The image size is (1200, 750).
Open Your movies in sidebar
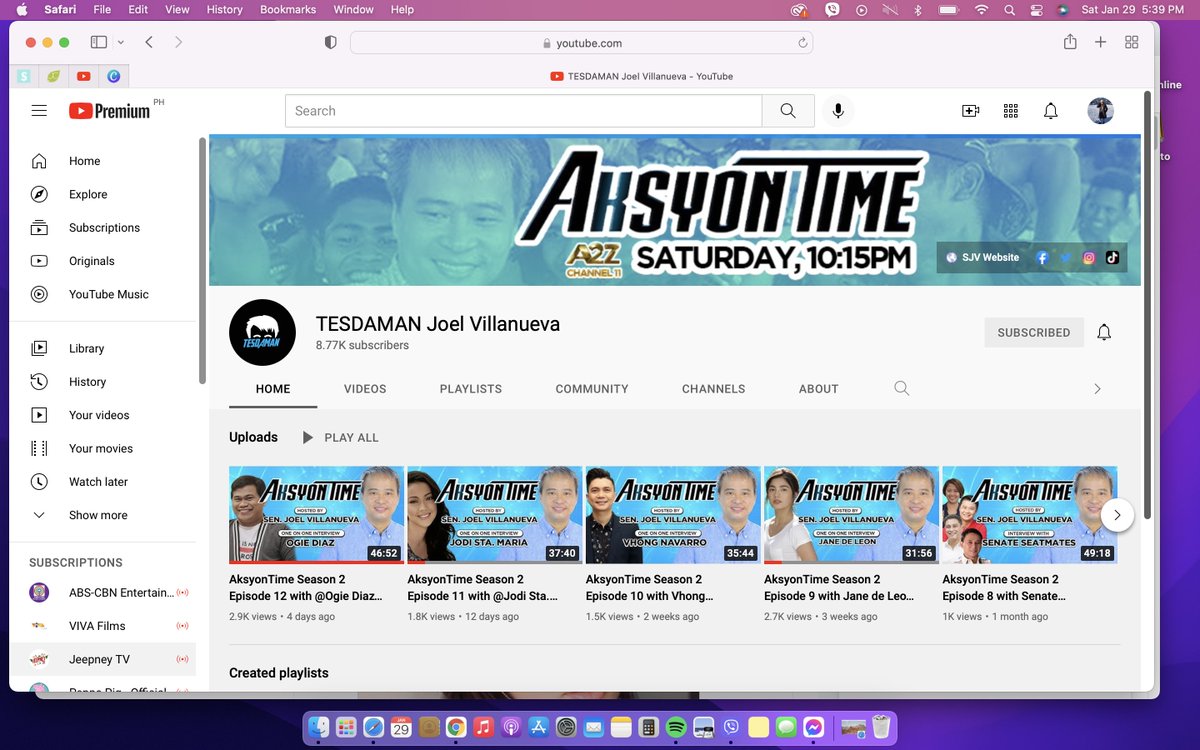(103, 448)
